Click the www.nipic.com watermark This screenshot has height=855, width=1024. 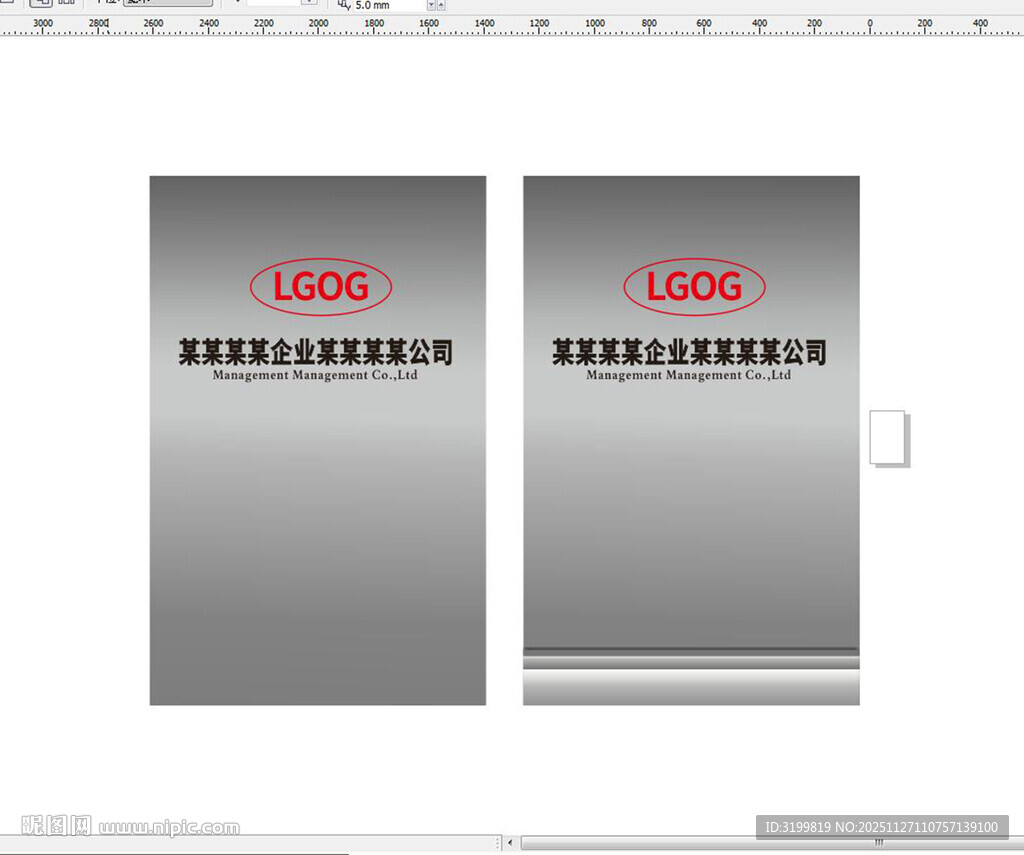click(x=168, y=827)
